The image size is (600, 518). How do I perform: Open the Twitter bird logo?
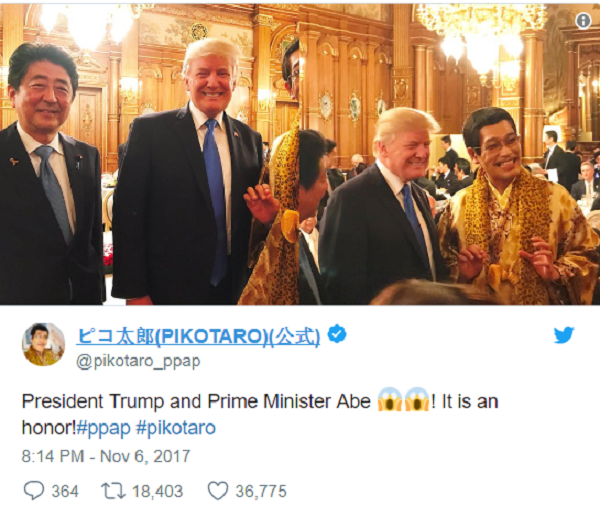[564, 335]
